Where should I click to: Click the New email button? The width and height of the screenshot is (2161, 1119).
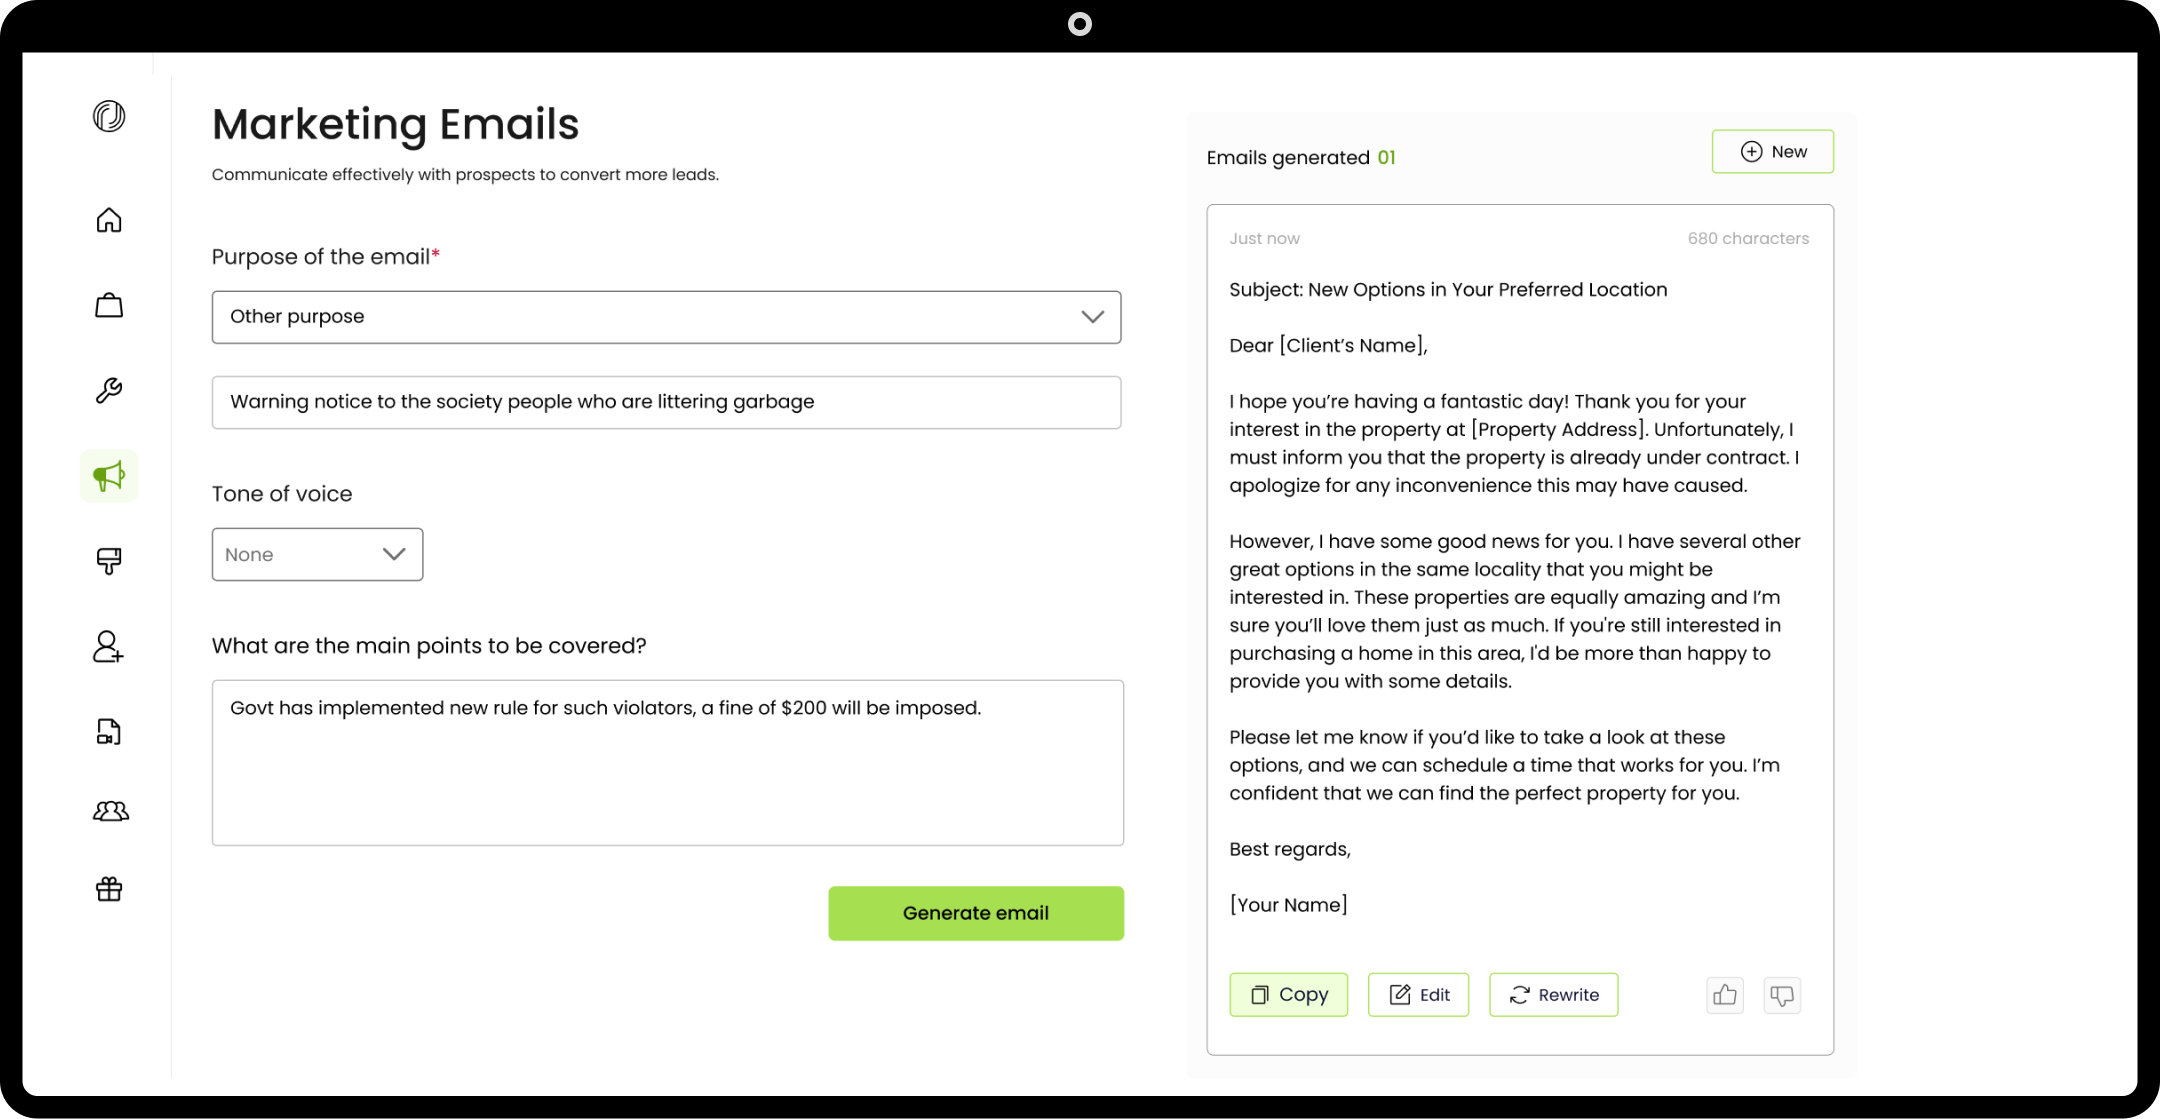point(1772,152)
